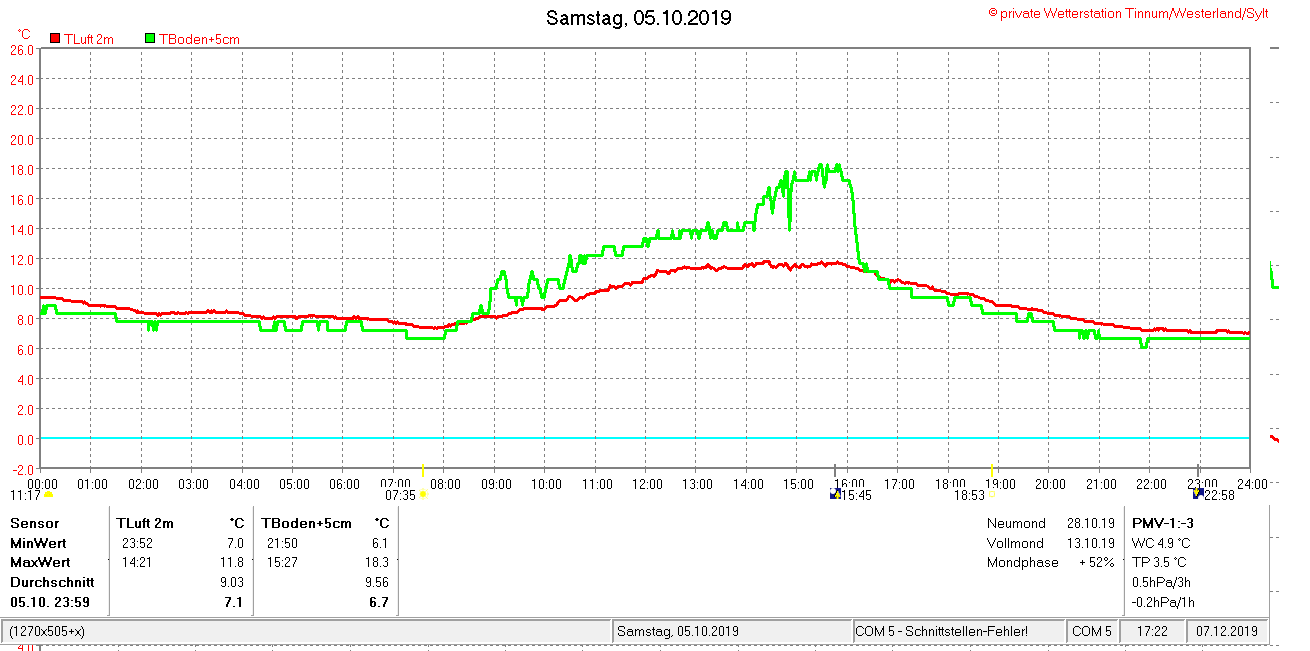The width and height of the screenshot is (1310, 651).
Task: Click the green TBoden+5cm legend square
Action: point(150,39)
